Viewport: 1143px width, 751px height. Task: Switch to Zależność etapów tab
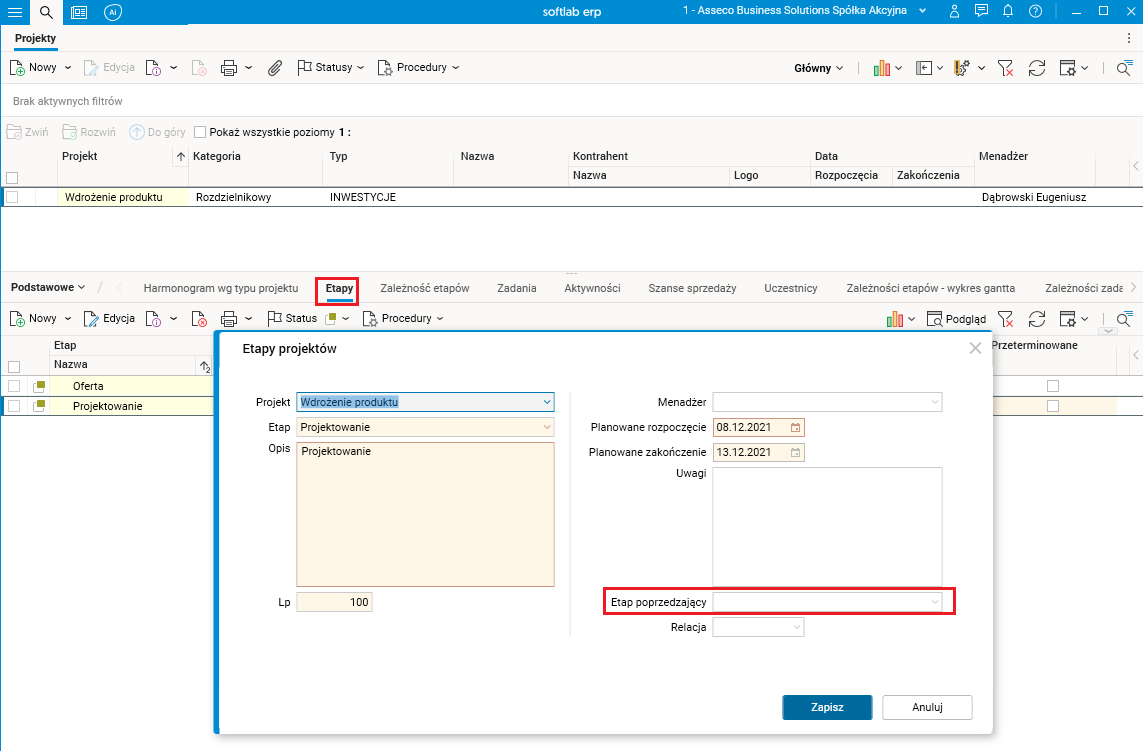click(425, 288)
